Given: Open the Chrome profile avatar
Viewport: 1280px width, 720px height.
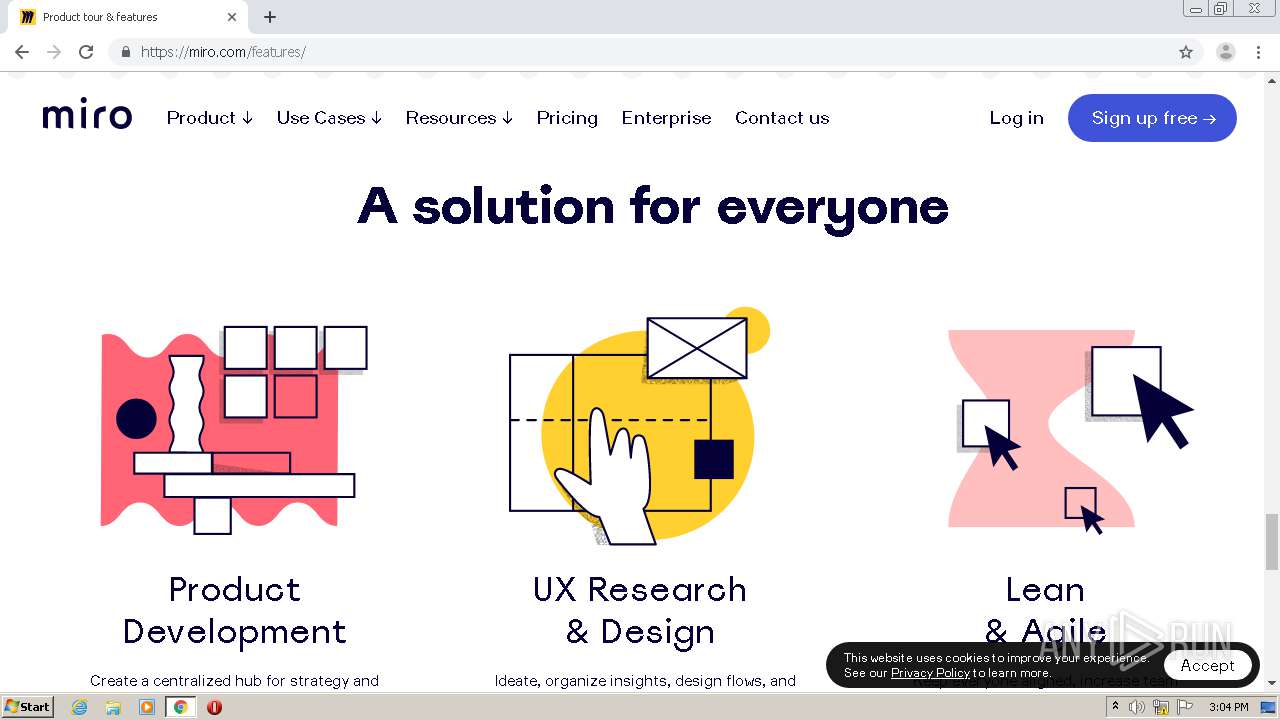Looking at the screenshot, I should (x=1226, y=52).
